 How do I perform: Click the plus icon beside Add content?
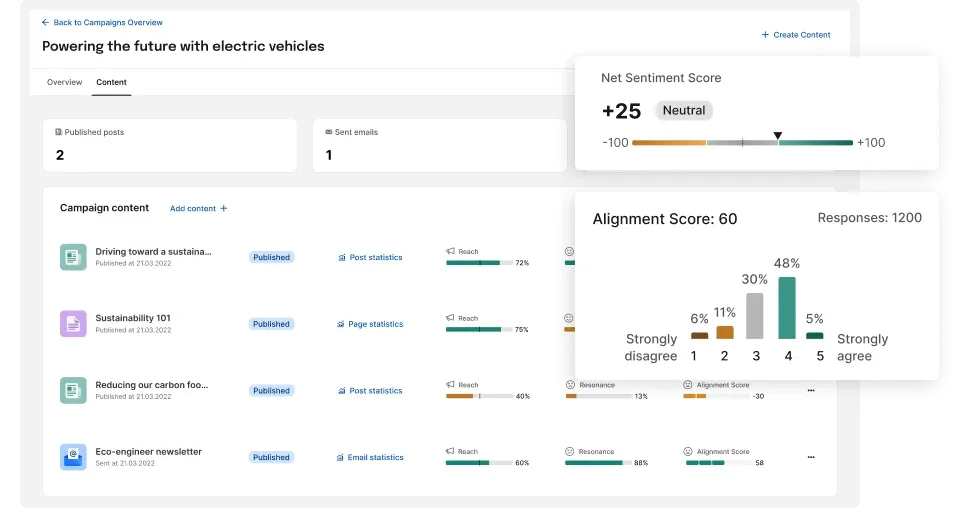(224, 209)
